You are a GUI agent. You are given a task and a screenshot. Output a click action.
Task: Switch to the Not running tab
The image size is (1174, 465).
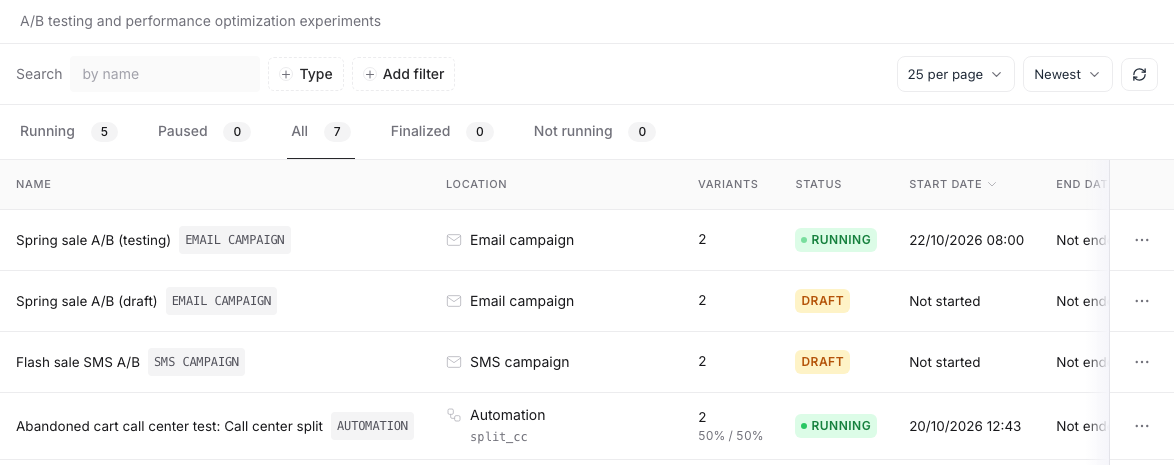click(x=594, y=132)
